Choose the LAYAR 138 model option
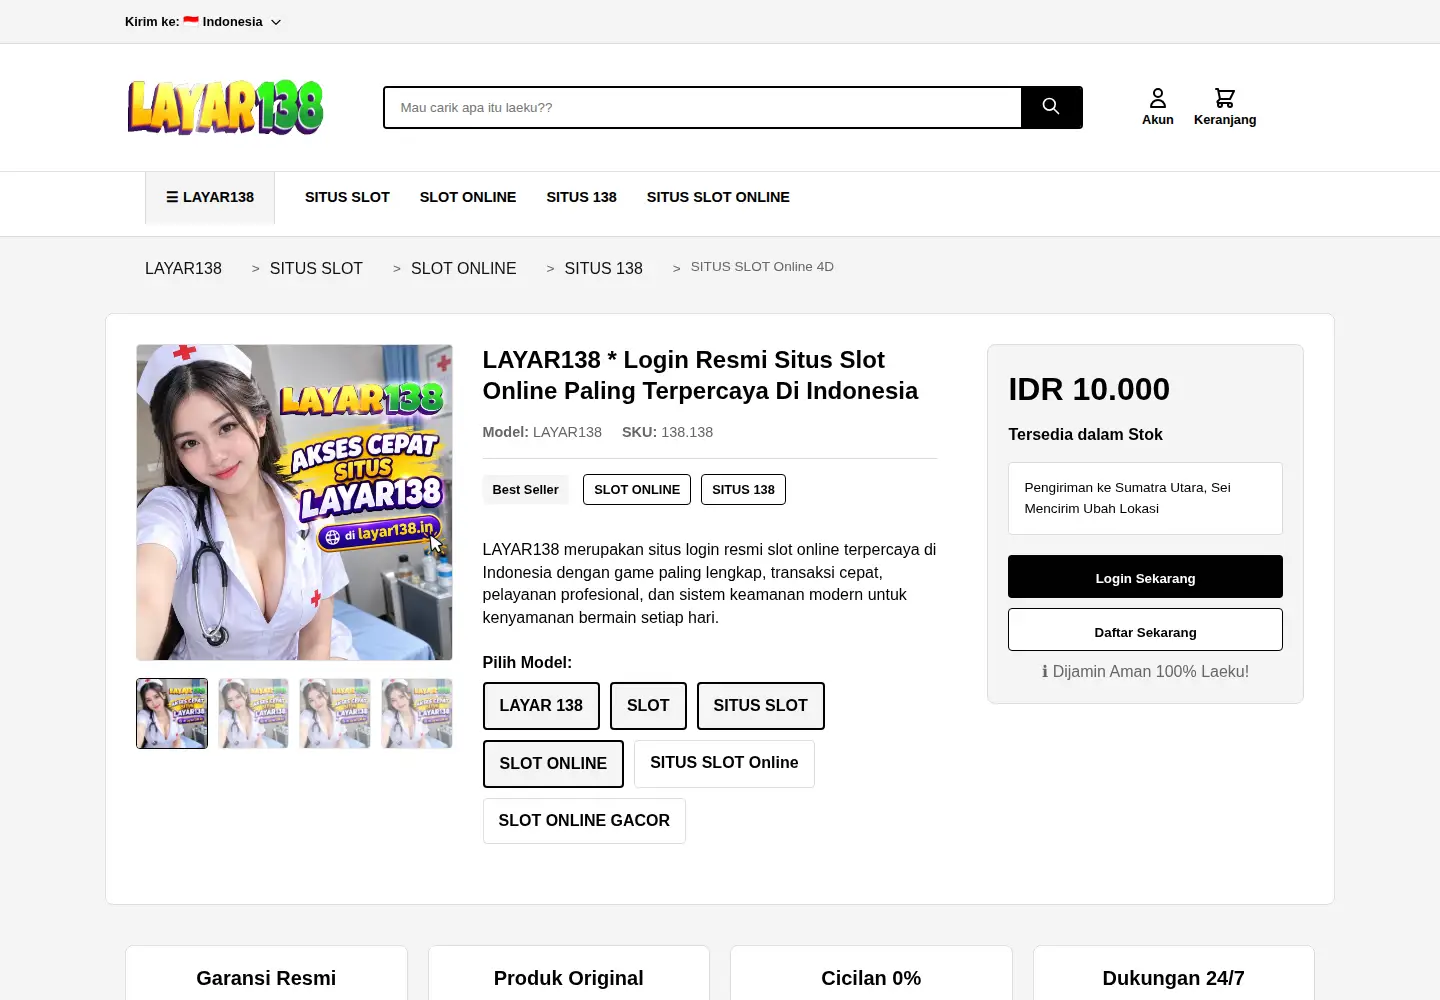This screenshot has height=1000, width=1440. (541, 706)
